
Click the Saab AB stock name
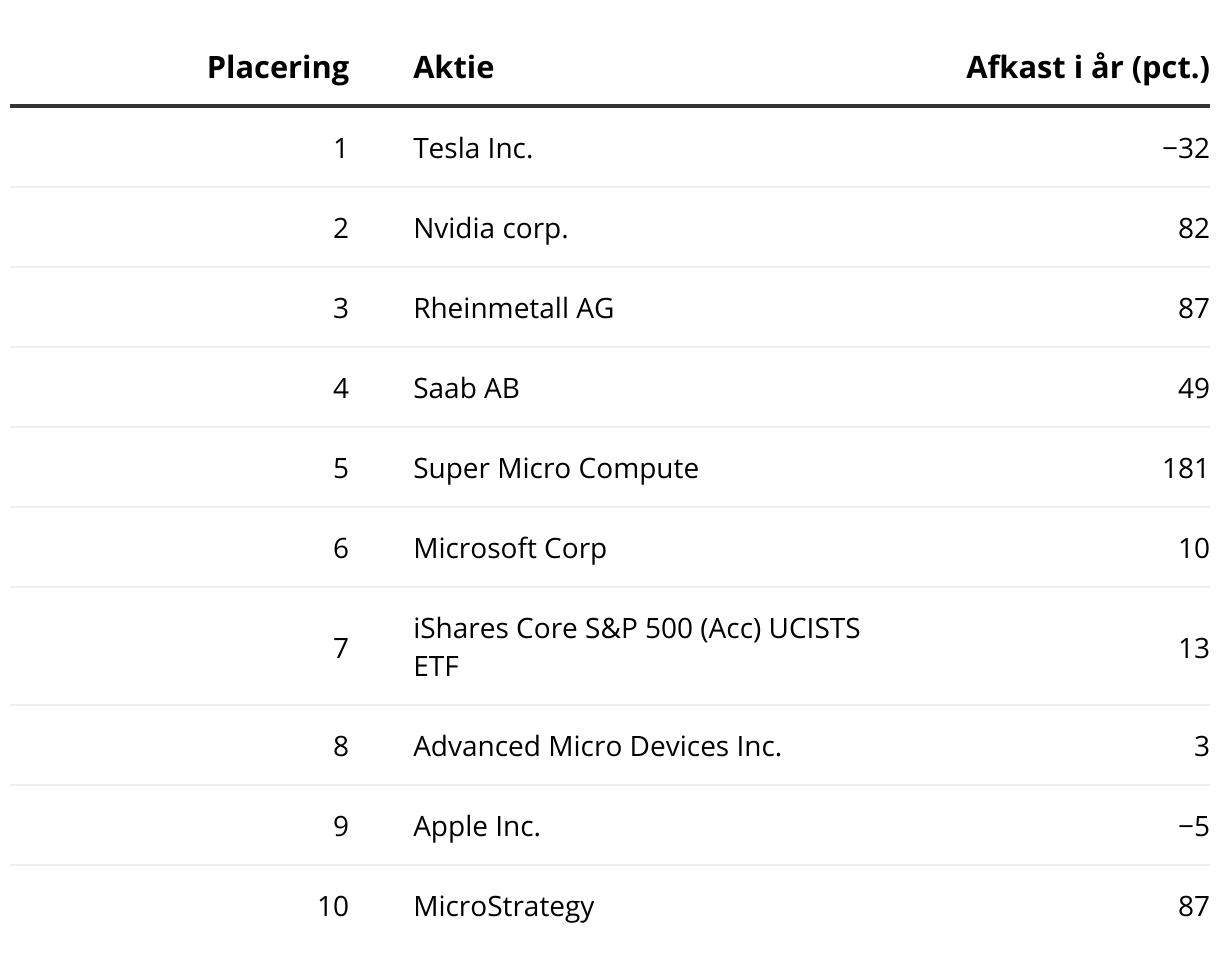(466, 388)
